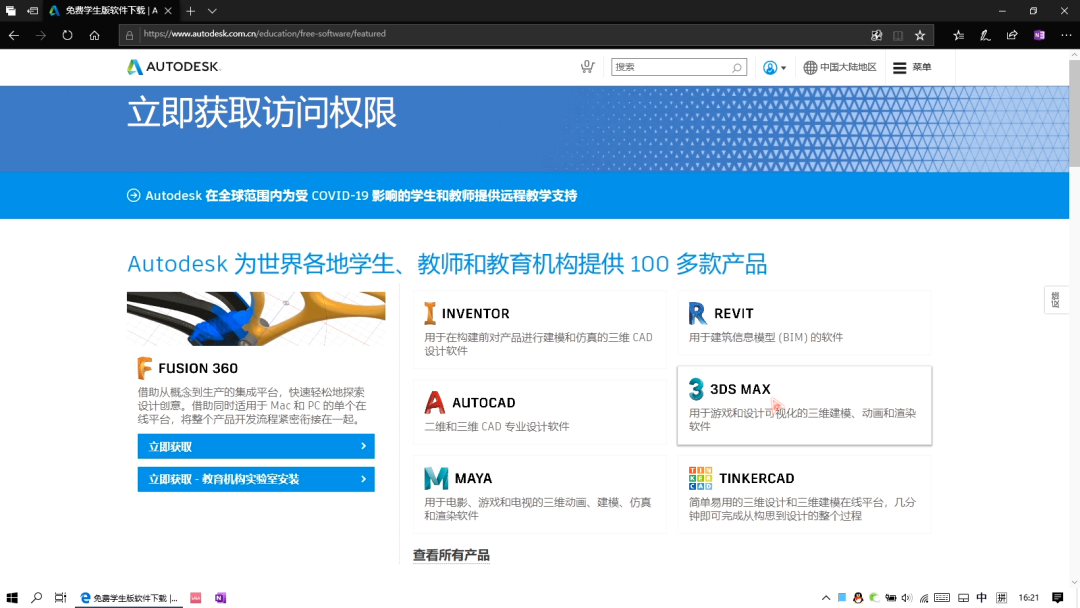The width and height of the screenshot is (1080, 608).
Task: Open the account profile dropdown
Action: tap(774, 67)
